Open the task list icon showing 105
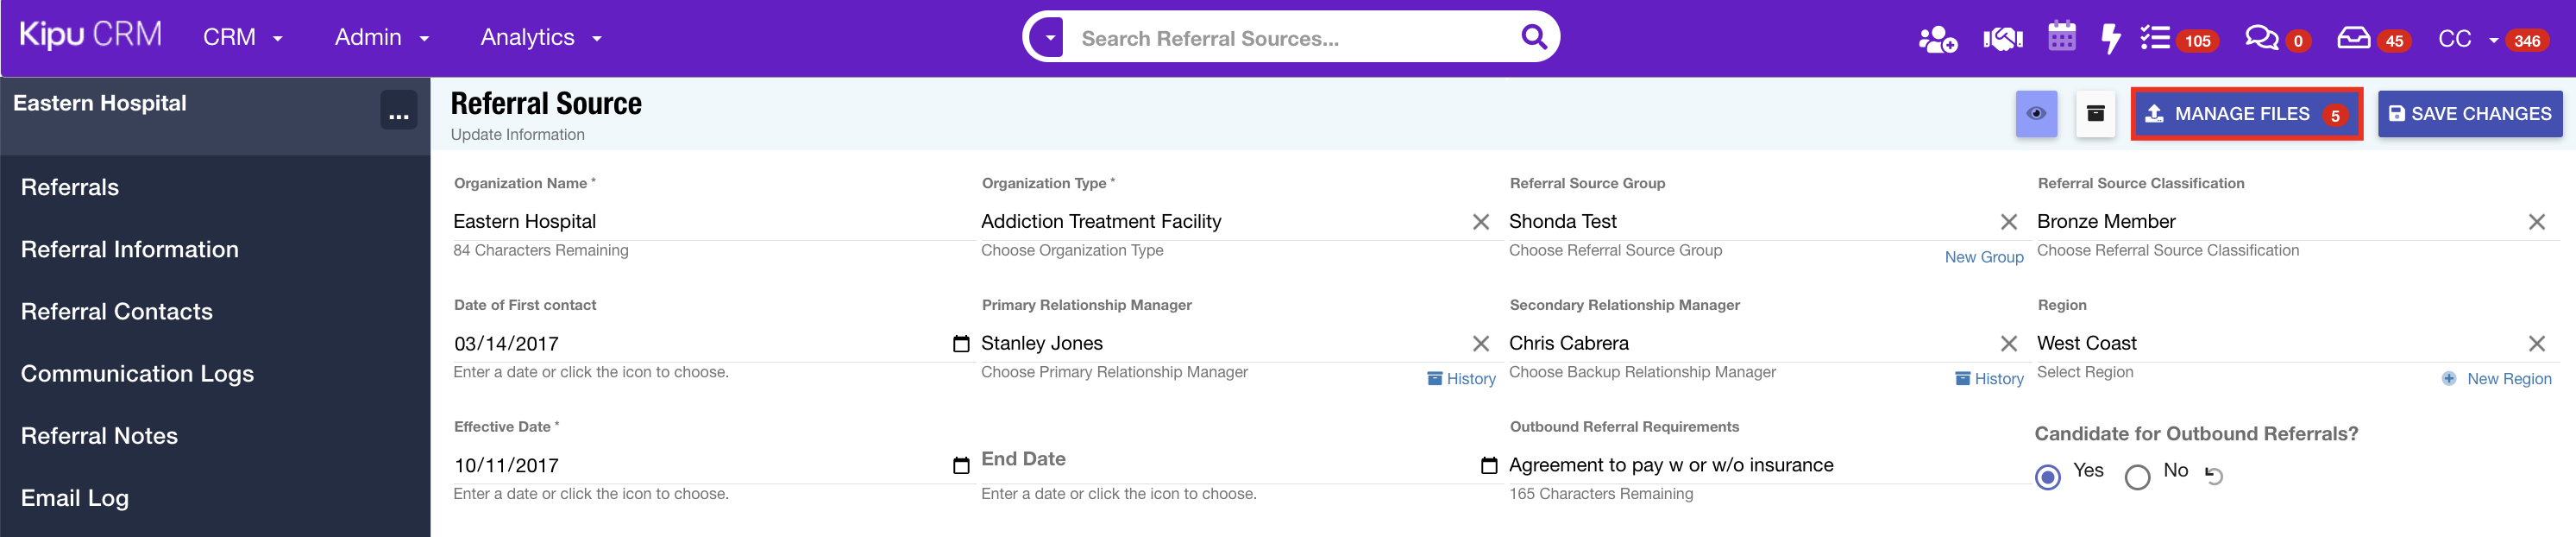 point(2155,39)
